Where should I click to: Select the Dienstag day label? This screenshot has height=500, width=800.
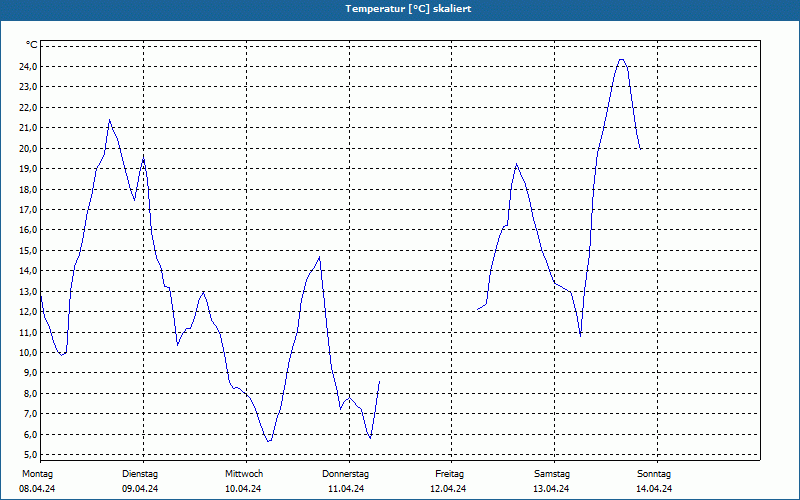tap(140, 474)
